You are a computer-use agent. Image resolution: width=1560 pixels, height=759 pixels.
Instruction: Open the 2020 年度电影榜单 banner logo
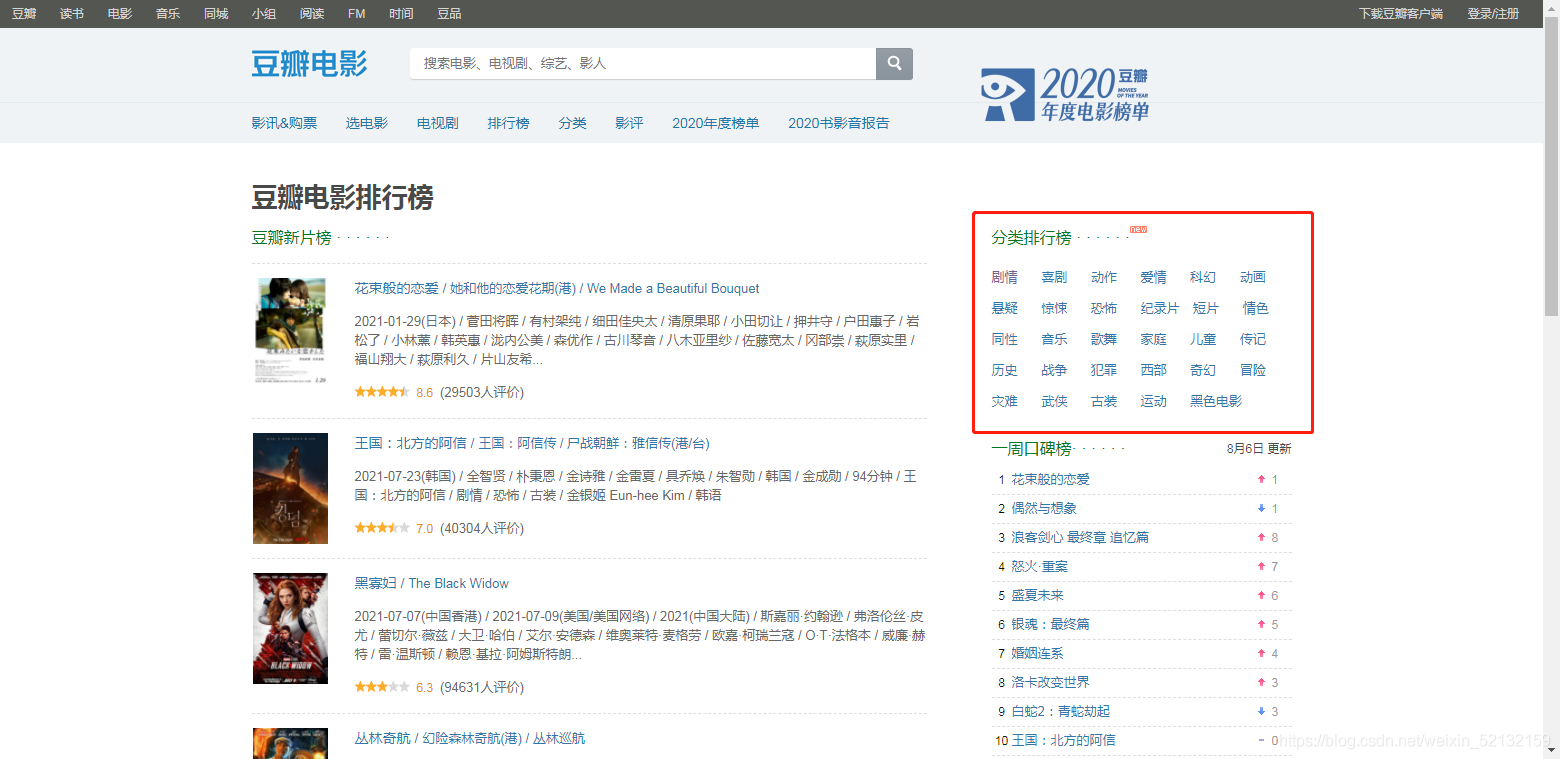(1065, 94)
